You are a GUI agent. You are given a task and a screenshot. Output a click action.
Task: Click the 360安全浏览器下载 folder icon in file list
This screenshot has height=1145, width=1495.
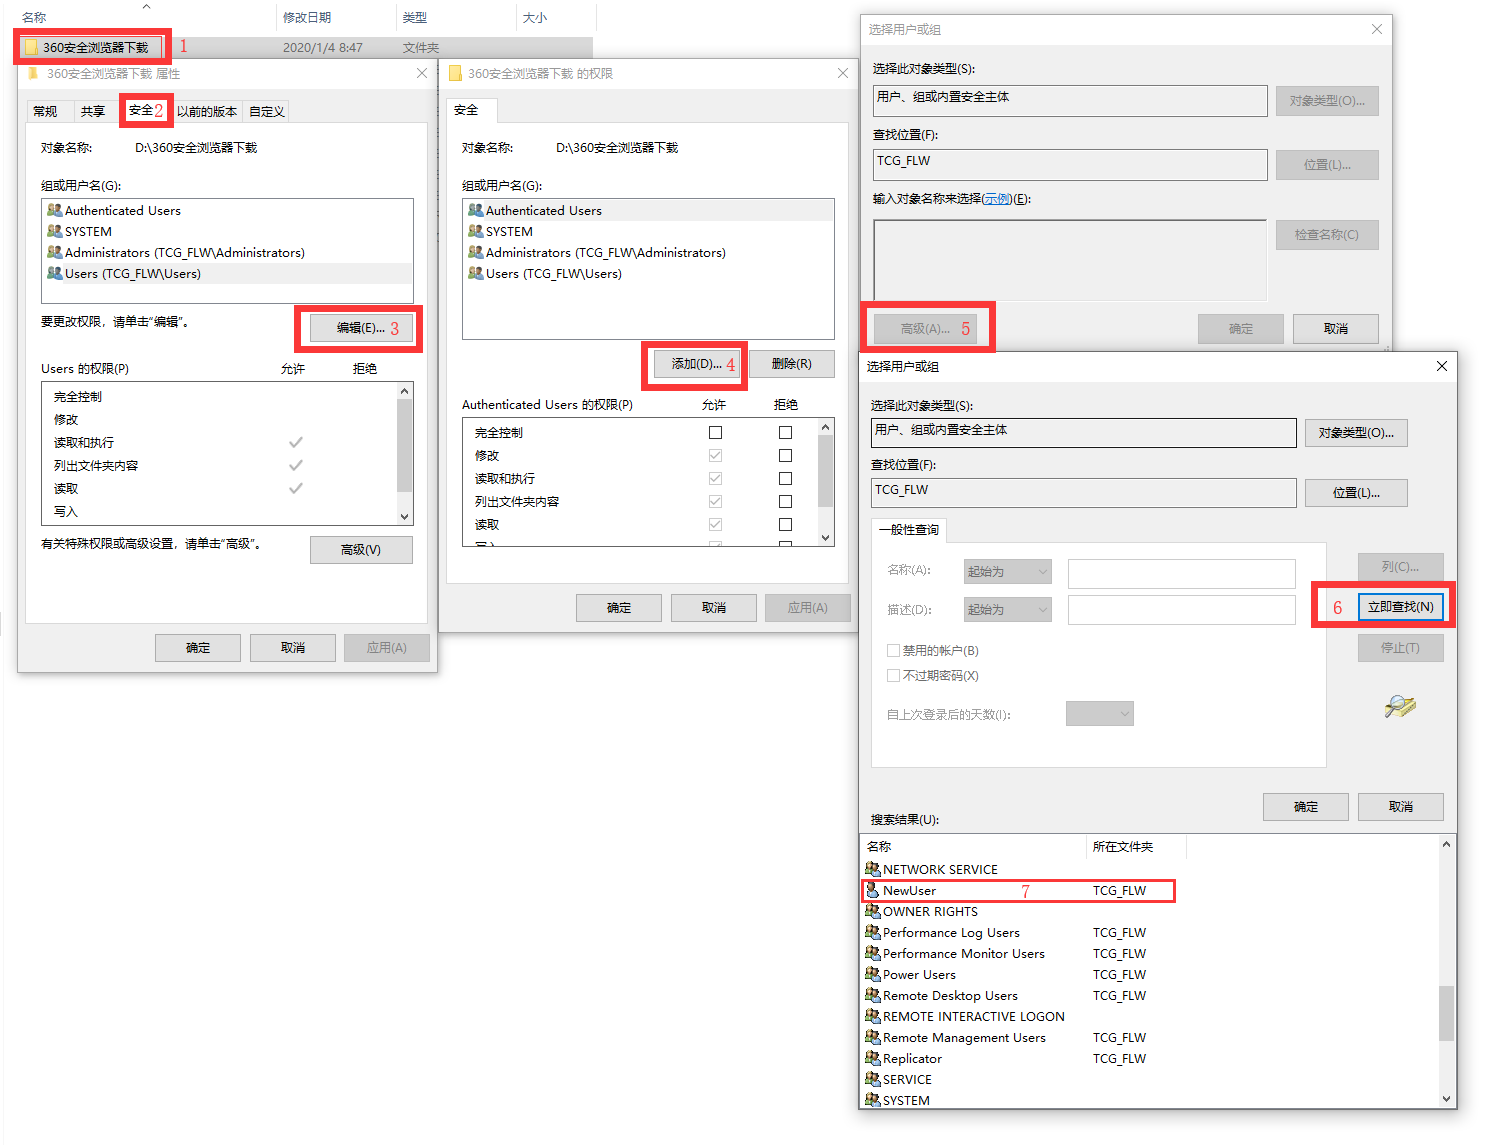coord(31,47)
